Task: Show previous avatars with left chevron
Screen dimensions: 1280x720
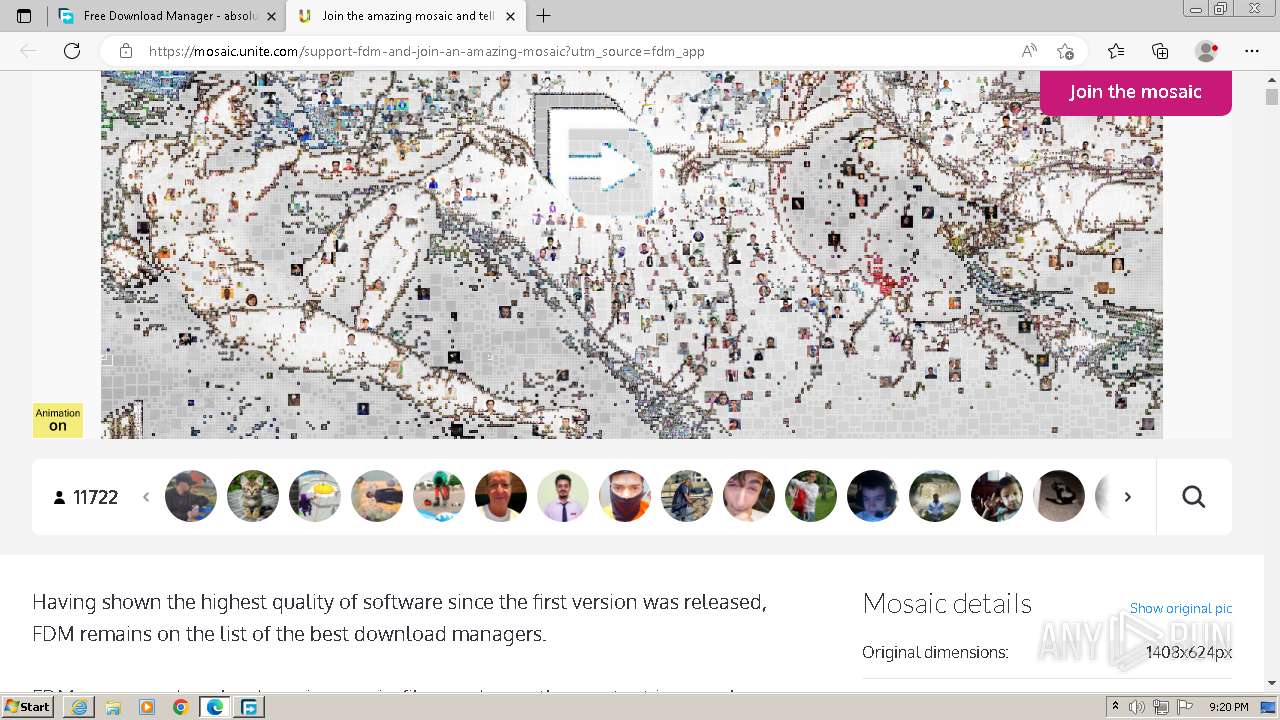Action: pyautogui.click(x=146, y=497)
